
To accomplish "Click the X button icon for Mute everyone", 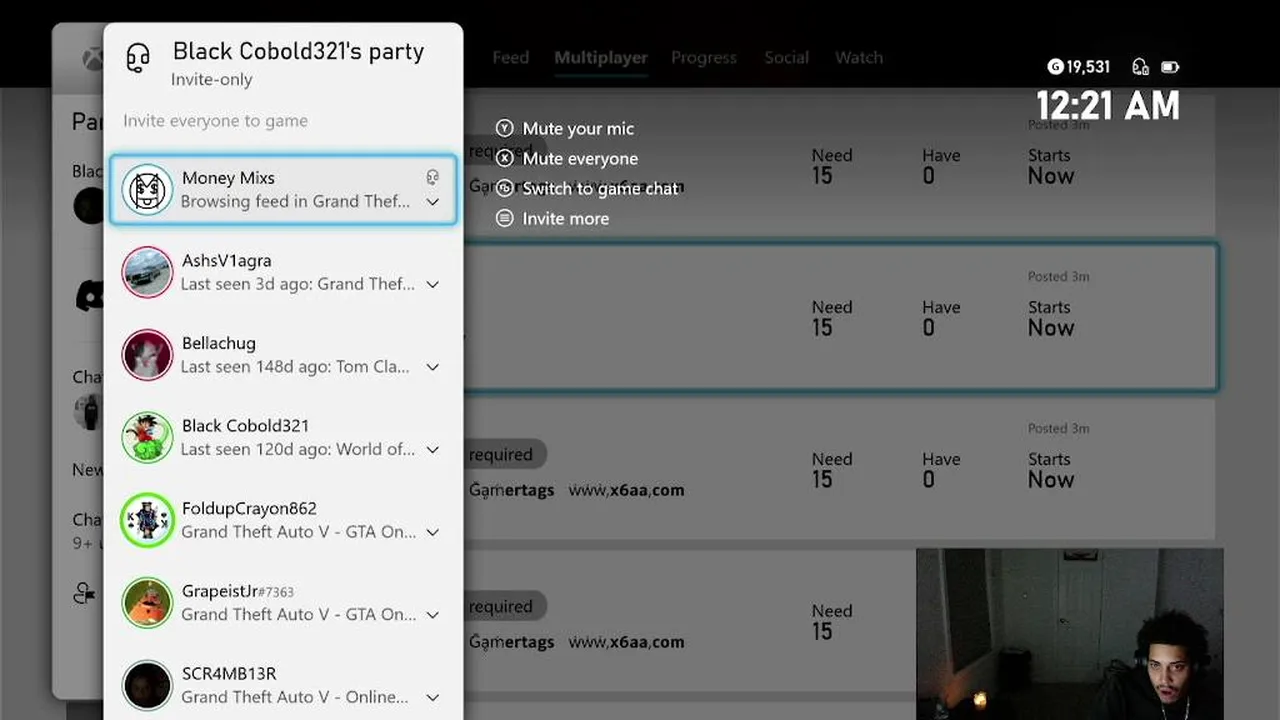I will click(505, 158).
